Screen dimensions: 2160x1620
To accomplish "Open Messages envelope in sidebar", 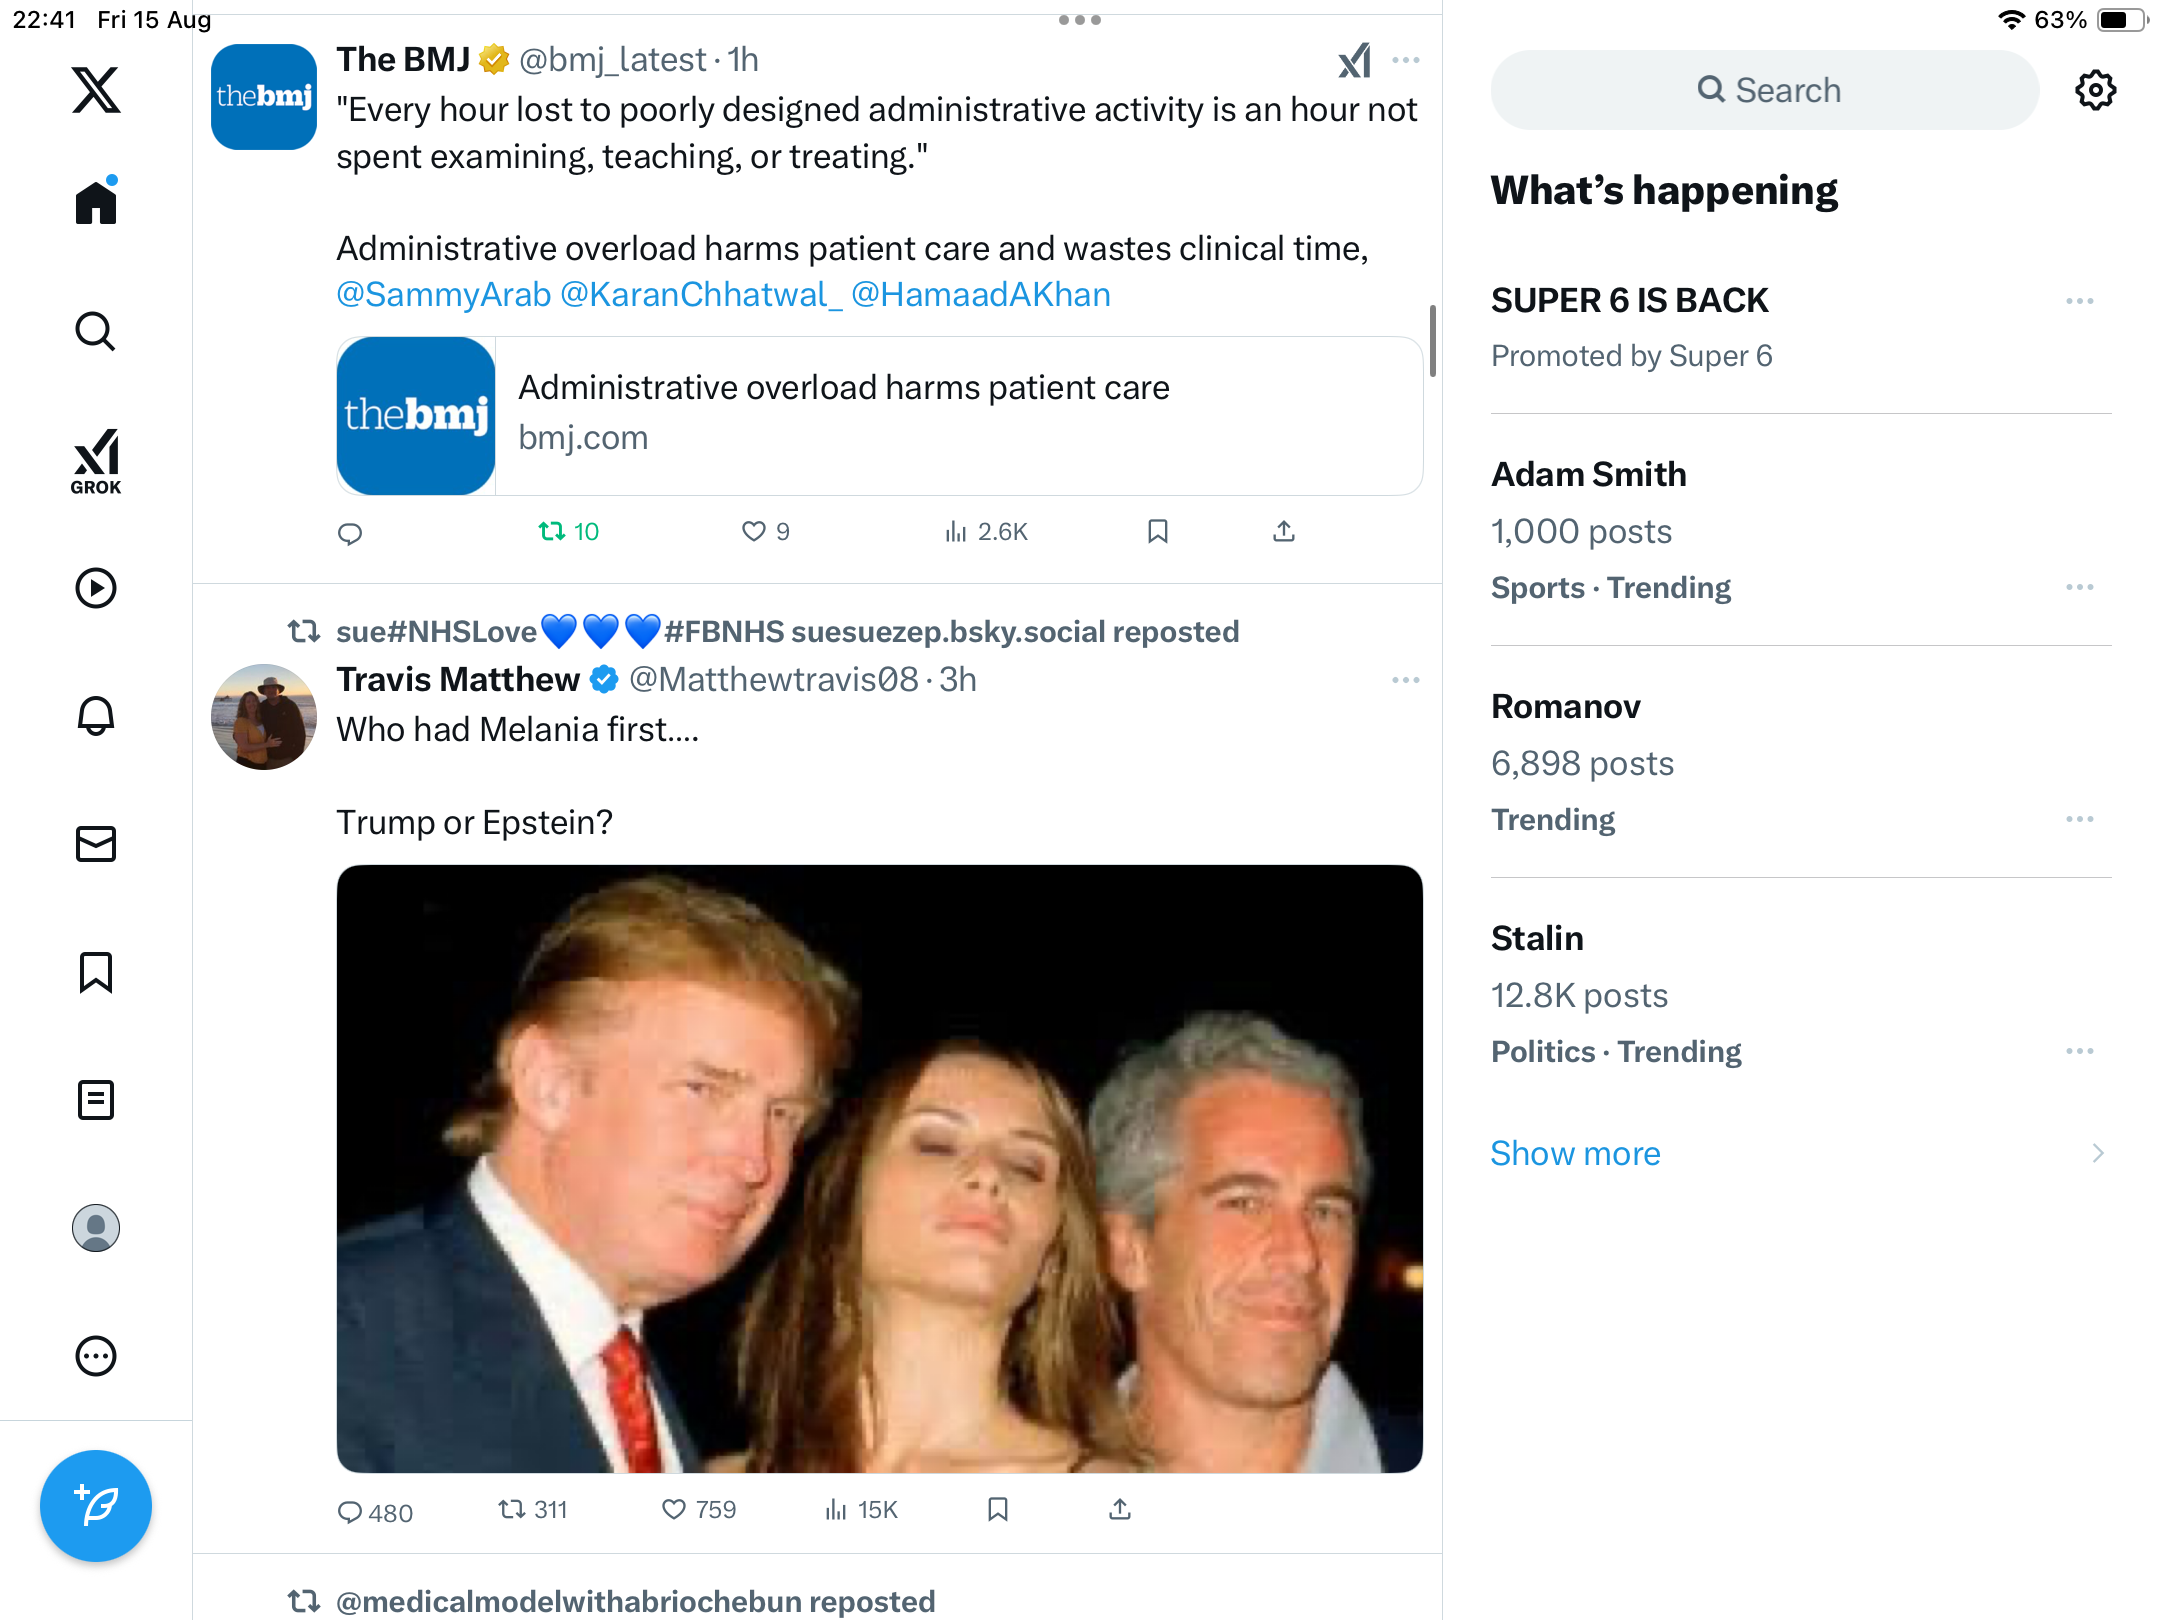I will tap(96, 844).
